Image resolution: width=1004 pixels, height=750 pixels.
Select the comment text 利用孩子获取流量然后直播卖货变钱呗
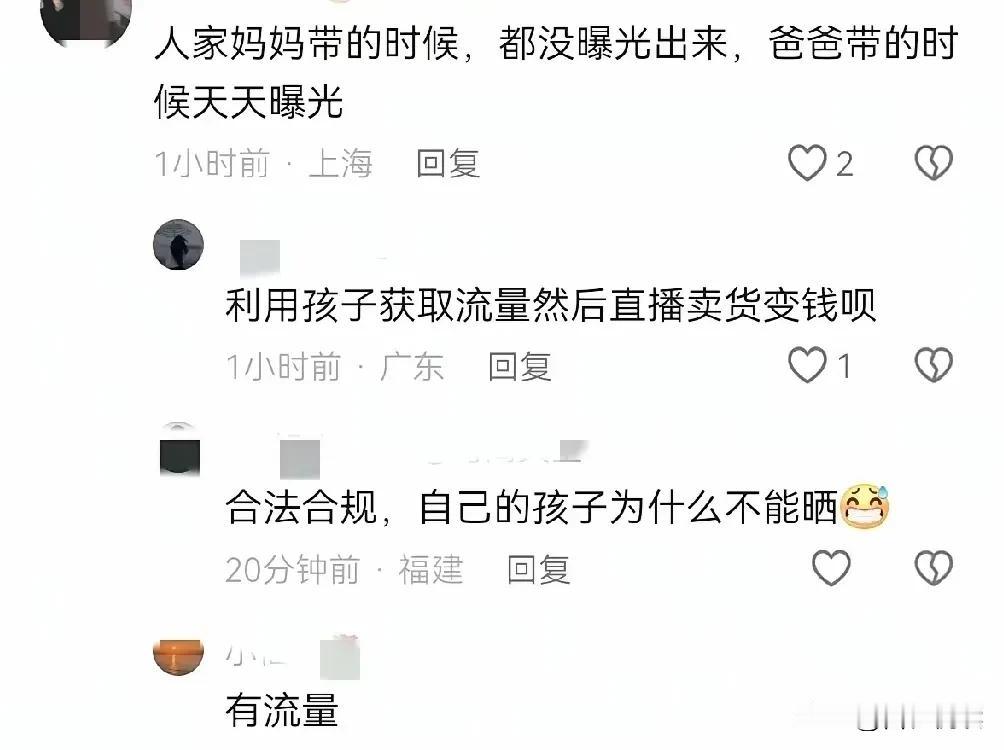coord(550,306)
